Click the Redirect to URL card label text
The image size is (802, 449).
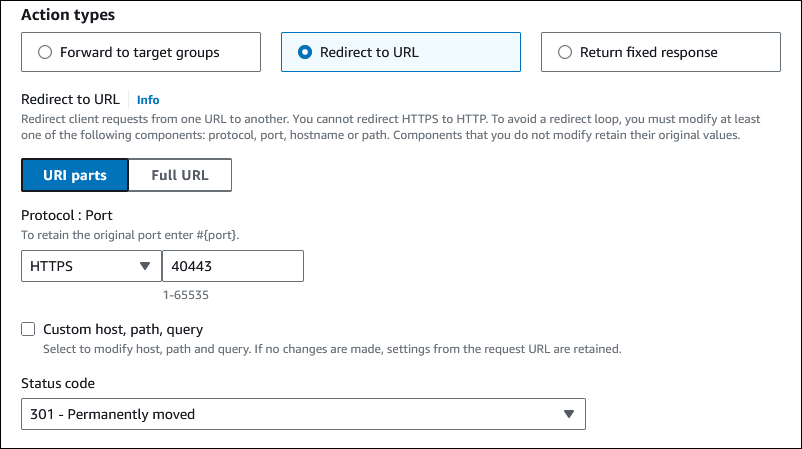(369, 52)
